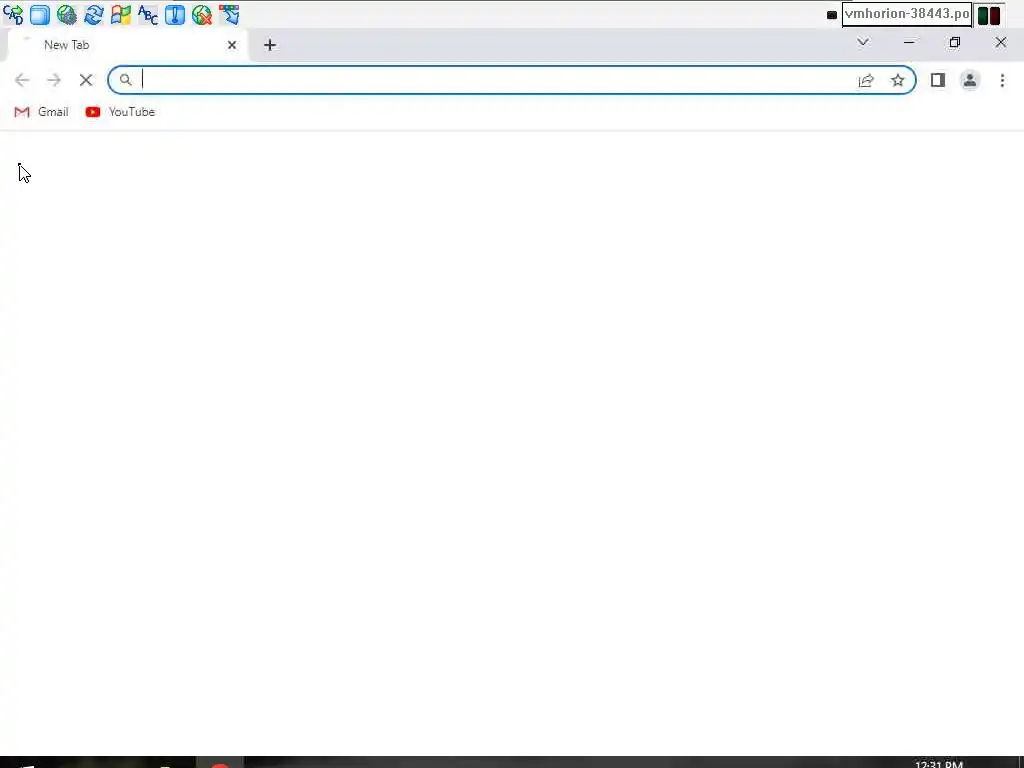Viewport: 1024px width, 768px height.
Task: Stop loading the page with X button
Action: coord(86,80)
